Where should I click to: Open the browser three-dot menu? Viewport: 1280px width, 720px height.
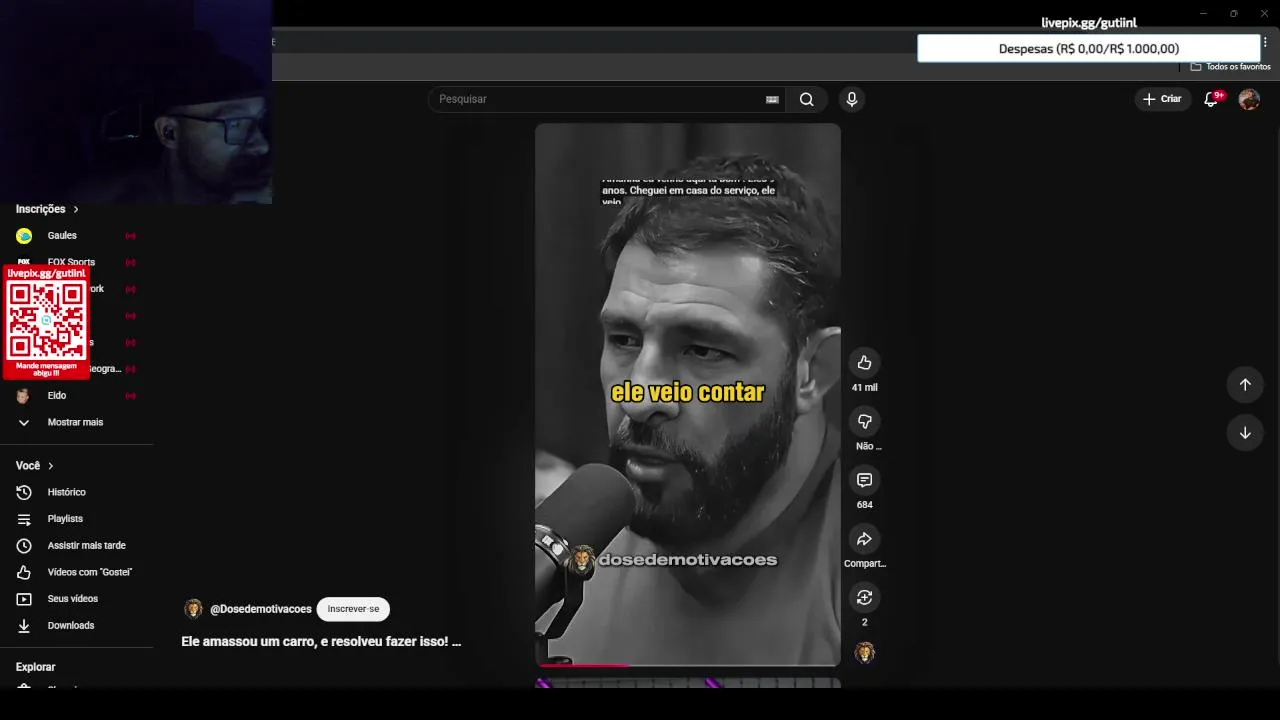point(1265,42)
